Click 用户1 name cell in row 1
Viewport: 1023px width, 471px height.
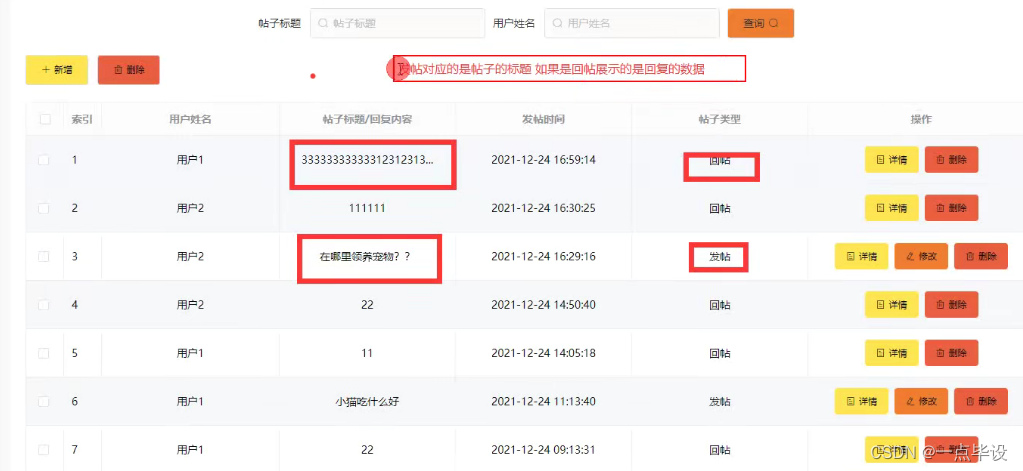(x=190, y=160)
